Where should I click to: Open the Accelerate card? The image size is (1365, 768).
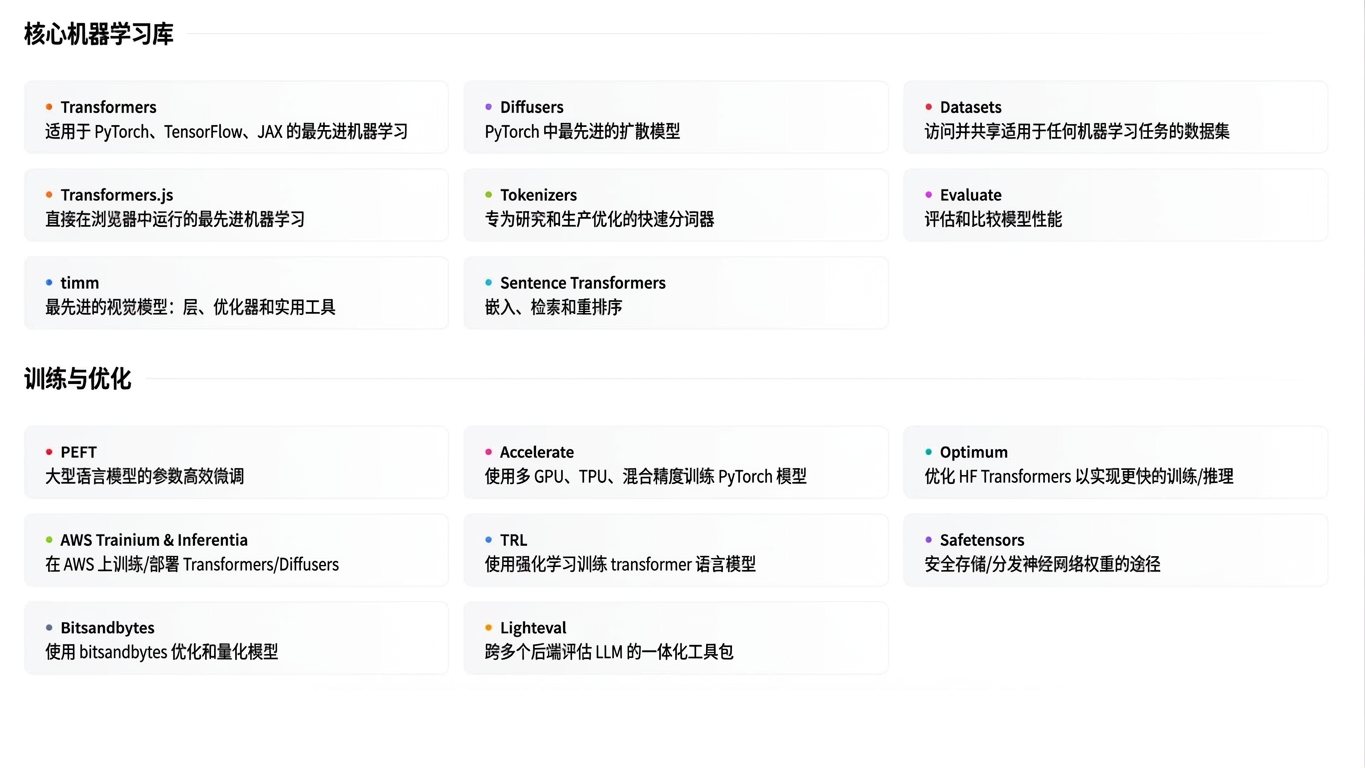point(676,463)
